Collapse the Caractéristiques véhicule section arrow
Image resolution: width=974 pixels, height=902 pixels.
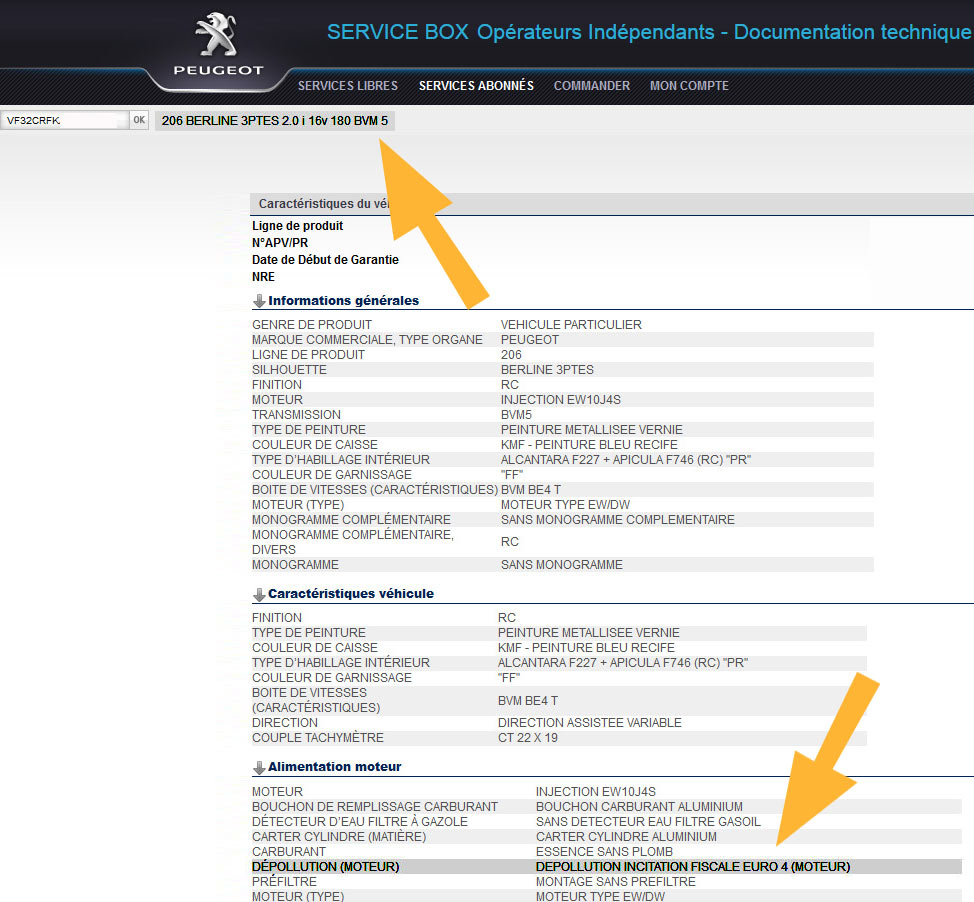pos(259,594)
